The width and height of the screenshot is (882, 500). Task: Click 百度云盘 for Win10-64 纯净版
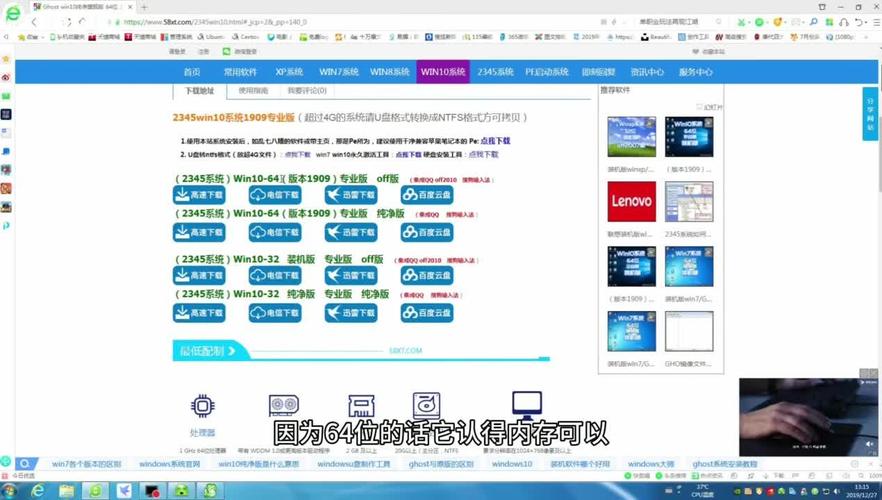pos(427,232)
